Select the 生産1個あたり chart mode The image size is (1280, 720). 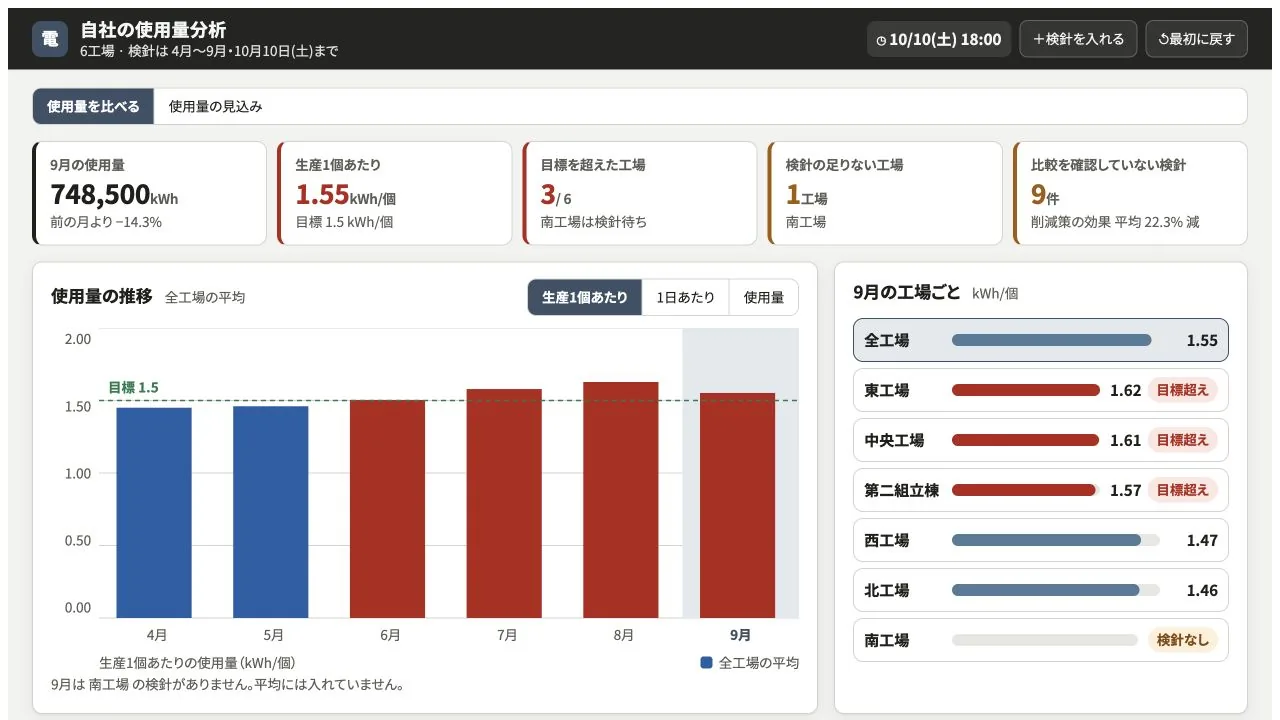[x=585, y=297]
